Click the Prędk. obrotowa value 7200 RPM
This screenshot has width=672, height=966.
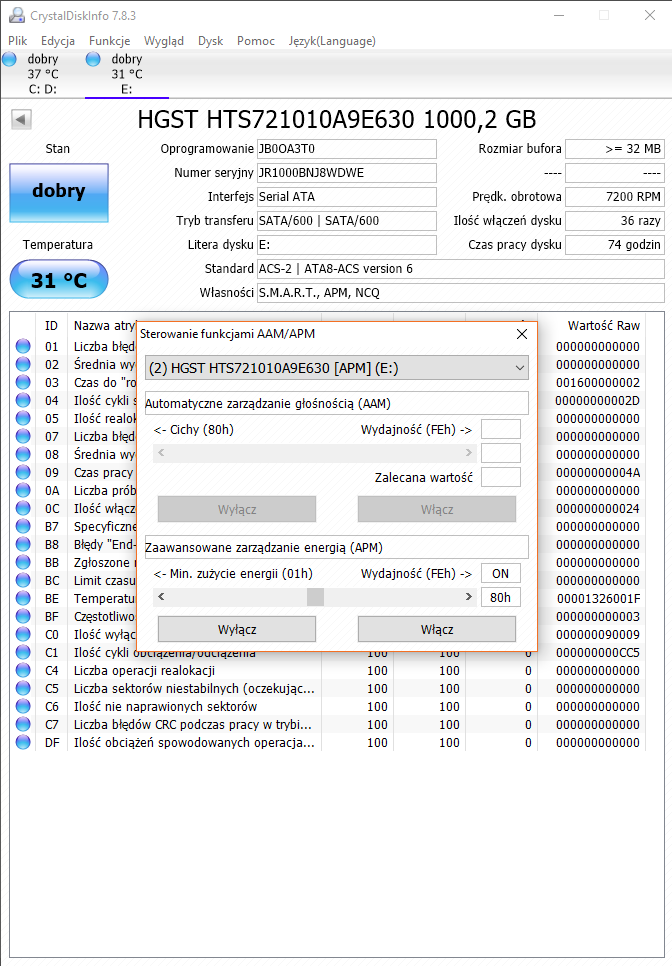615,197
